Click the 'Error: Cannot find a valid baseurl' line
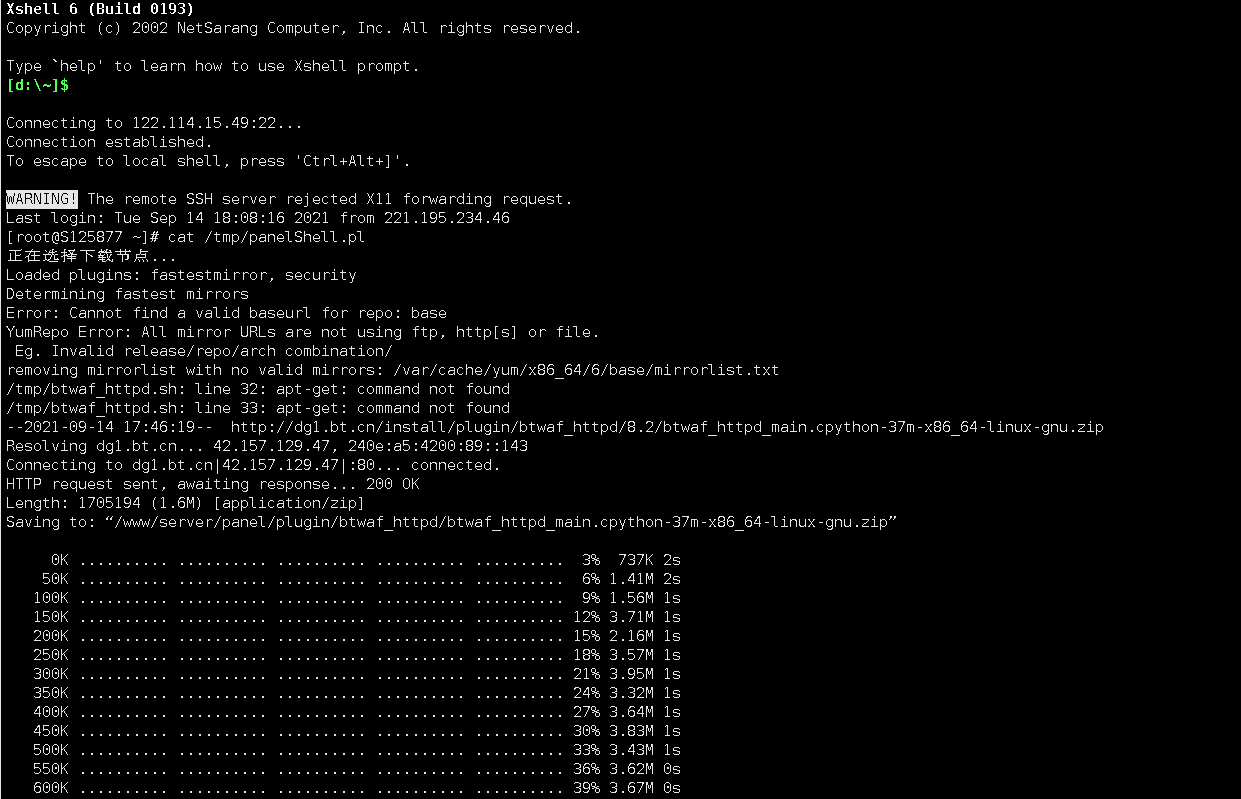Screen dimensions: 1241x799 226,313
